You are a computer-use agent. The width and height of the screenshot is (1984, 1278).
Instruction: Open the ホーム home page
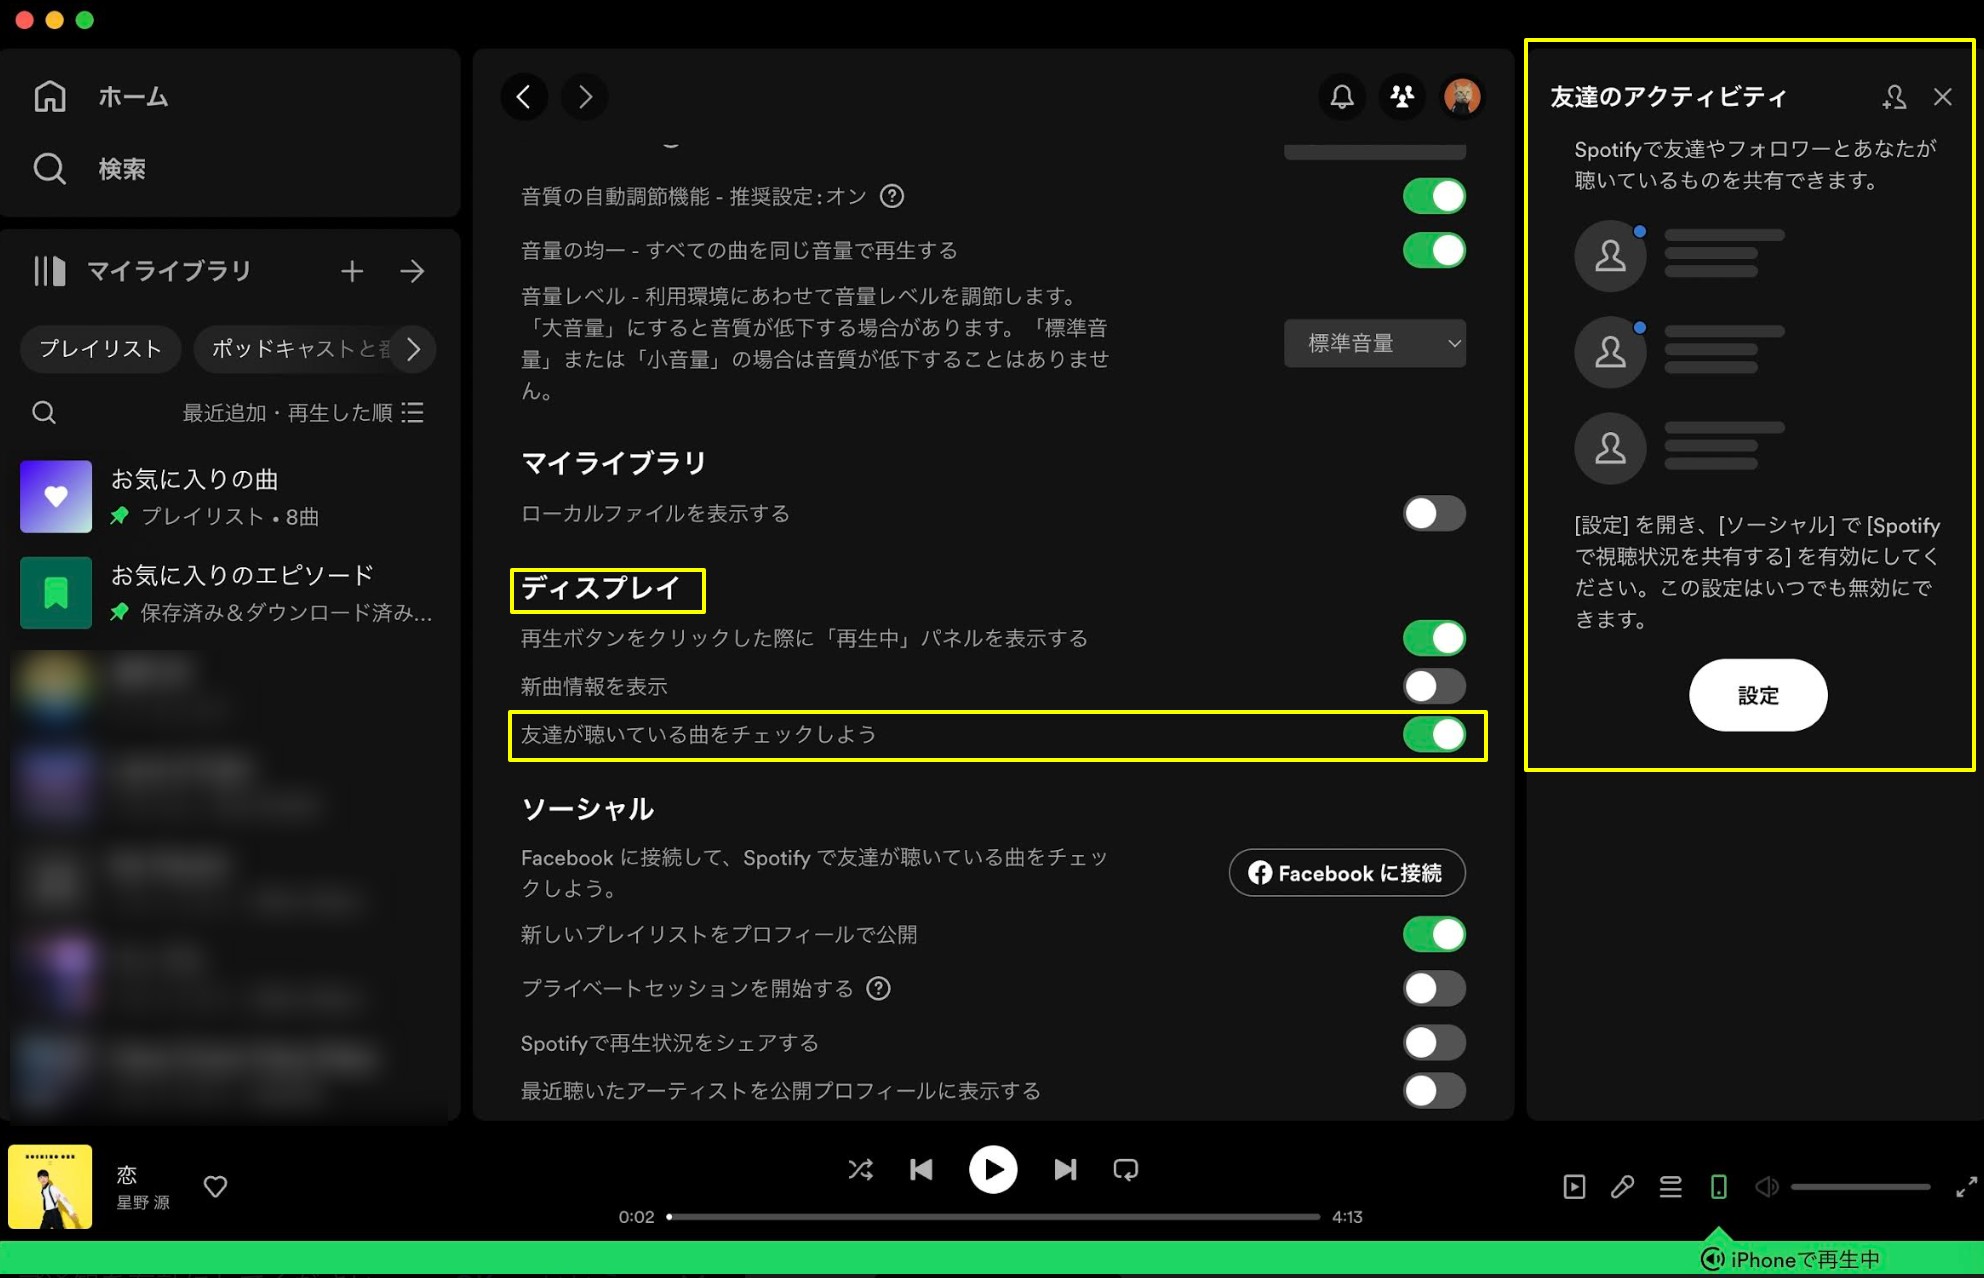100,97
